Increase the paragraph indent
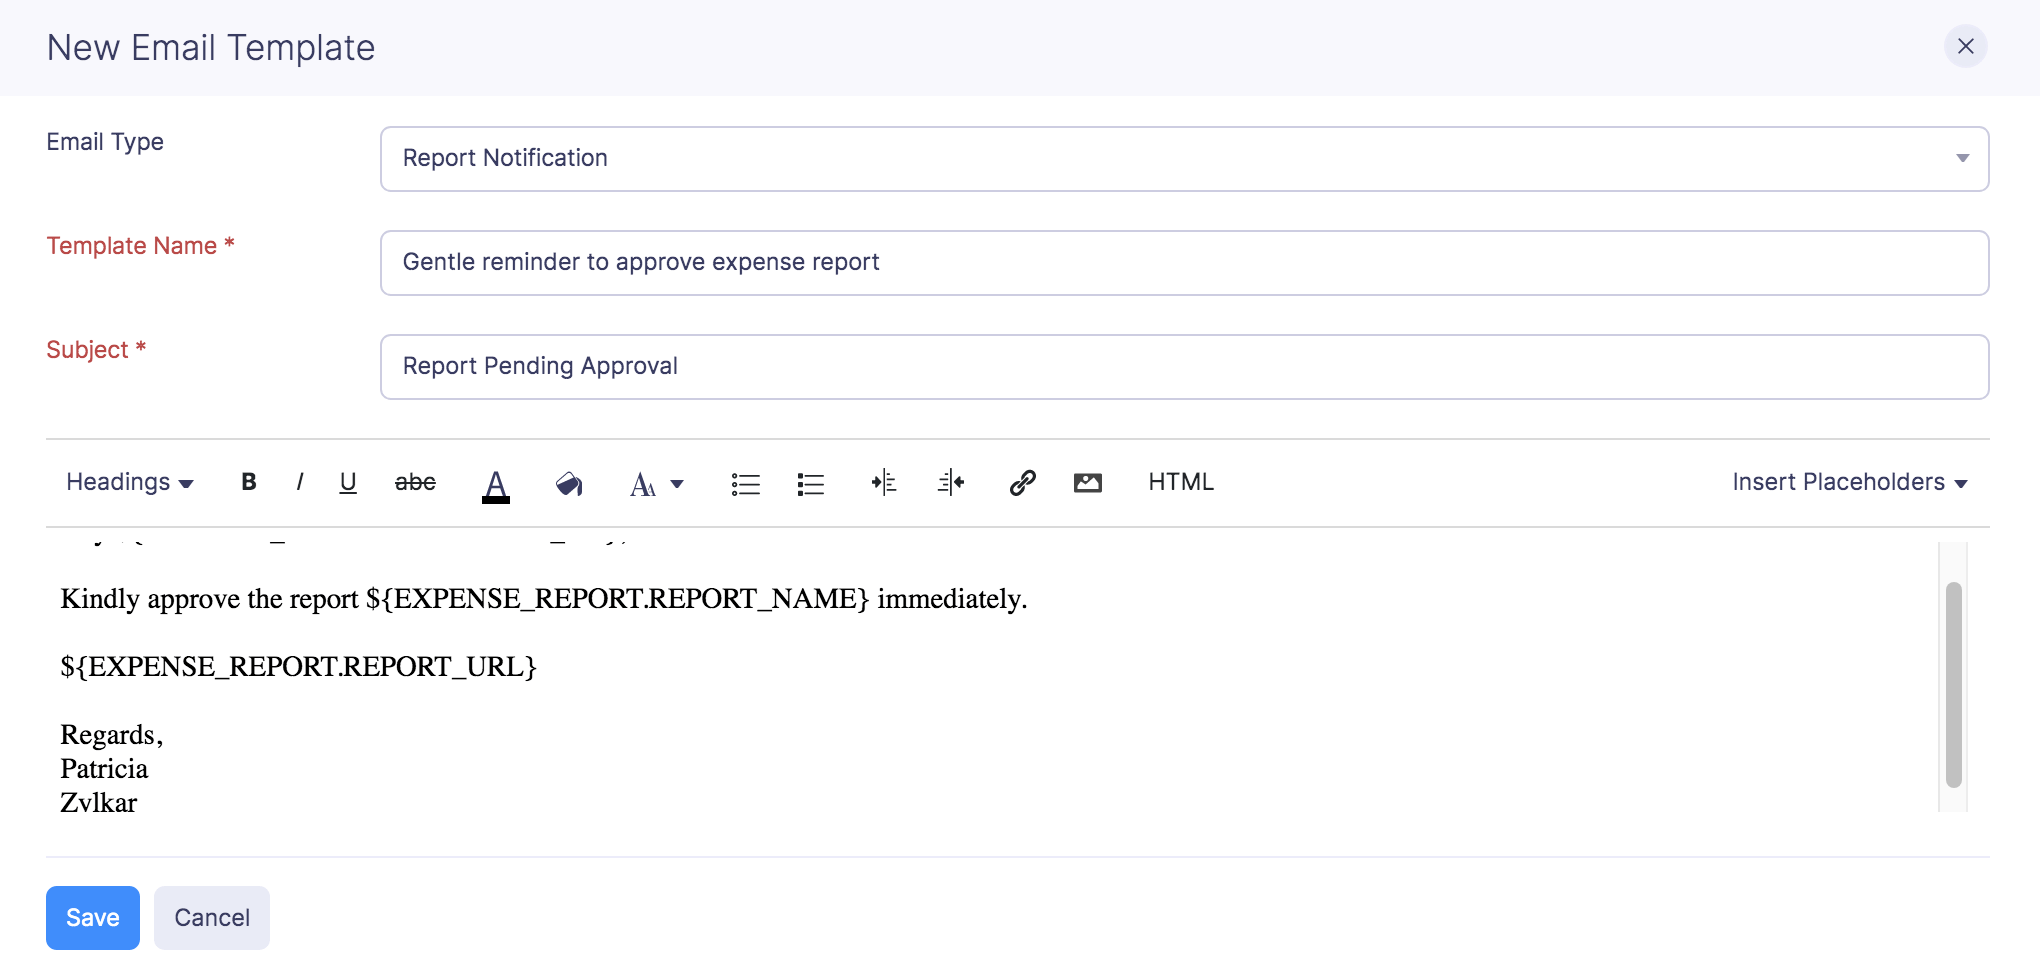The height and width of the screenshot is (974, 2040). coord(884,482)
